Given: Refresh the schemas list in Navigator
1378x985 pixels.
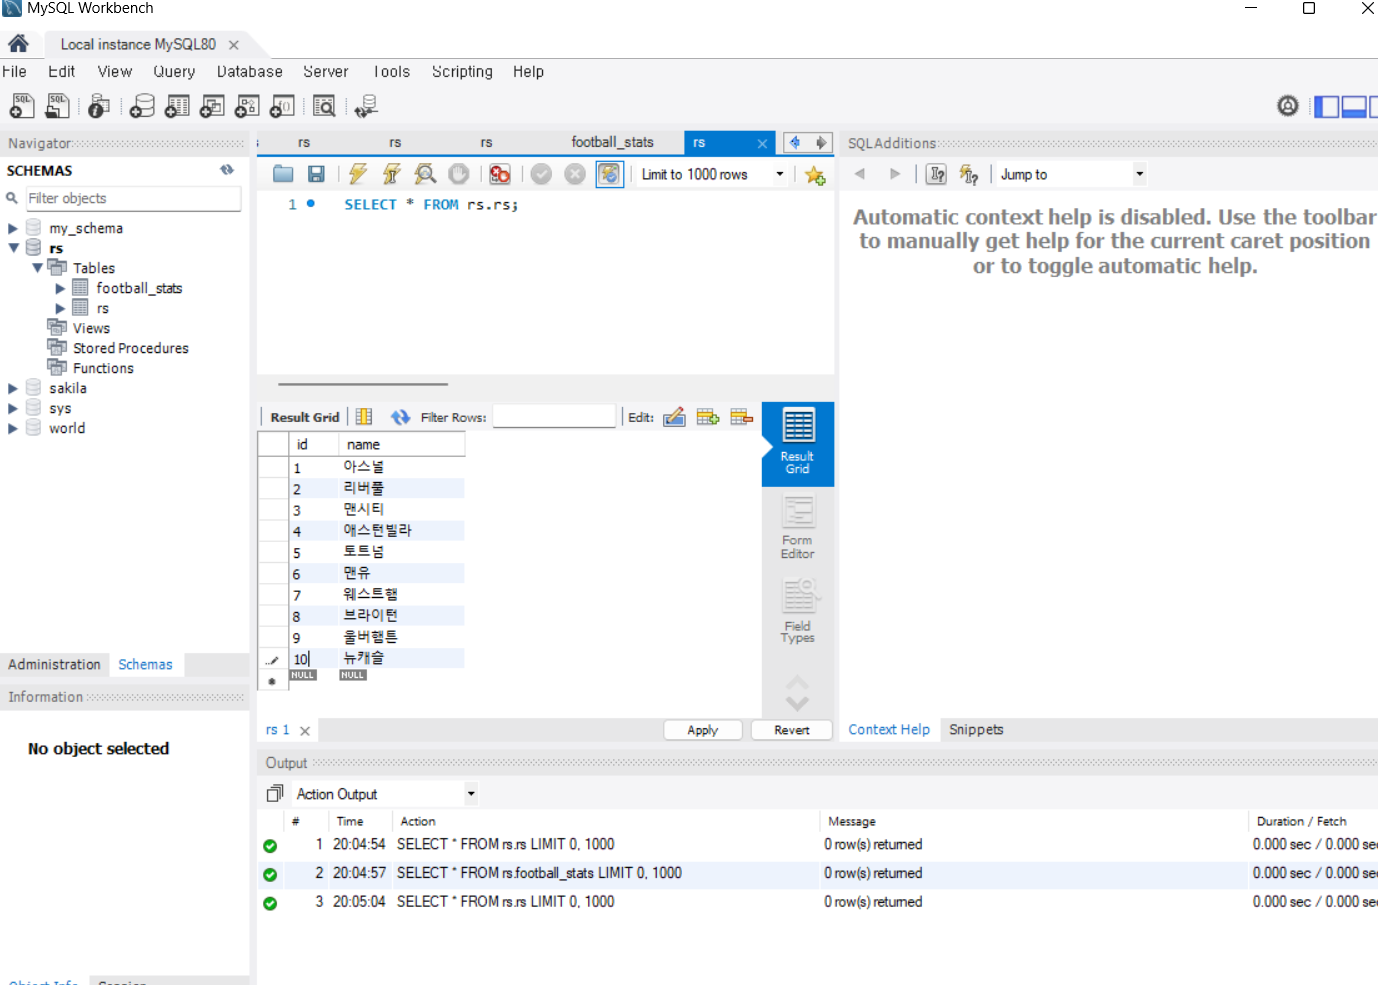Looking at the screenshot, I should [x=227, y=170].
